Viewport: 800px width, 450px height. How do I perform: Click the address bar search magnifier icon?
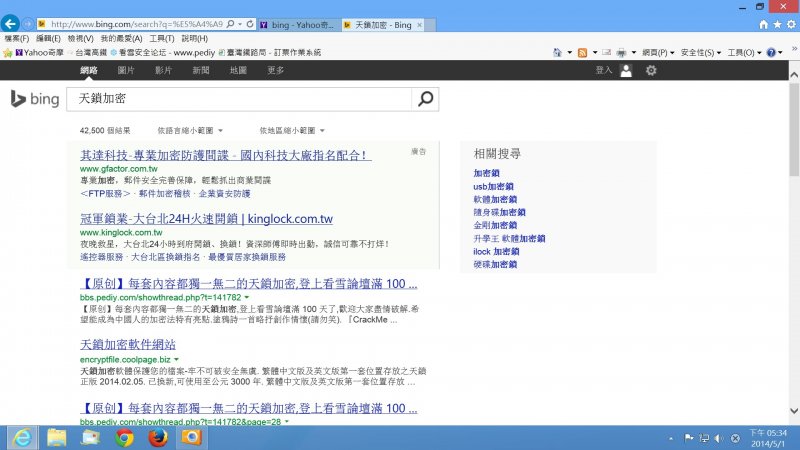click(x=230, y=24)
